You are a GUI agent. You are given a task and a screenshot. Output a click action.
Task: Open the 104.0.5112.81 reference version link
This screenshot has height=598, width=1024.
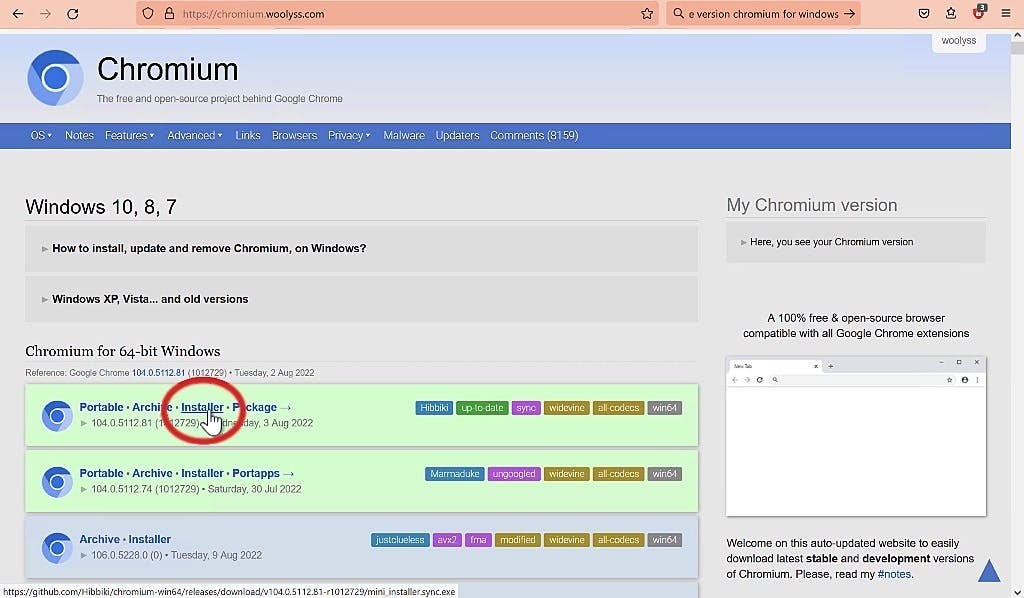click(158, 373)
